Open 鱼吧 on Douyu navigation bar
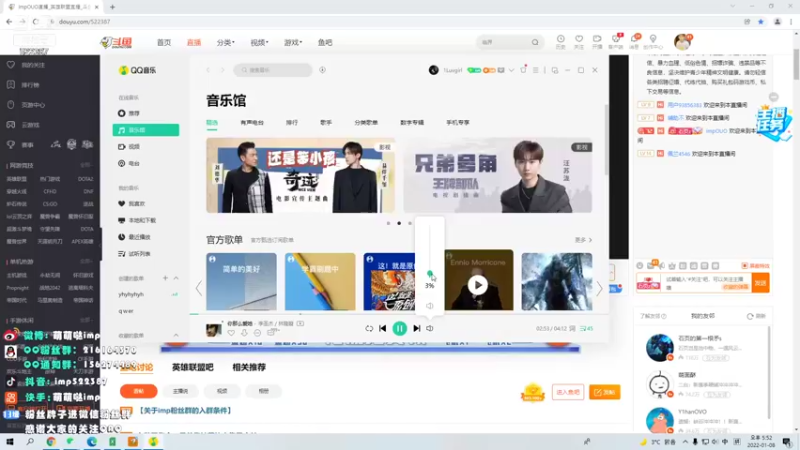Image resolution: width=800 pixels, height=450 pixels. coord(325,42)
